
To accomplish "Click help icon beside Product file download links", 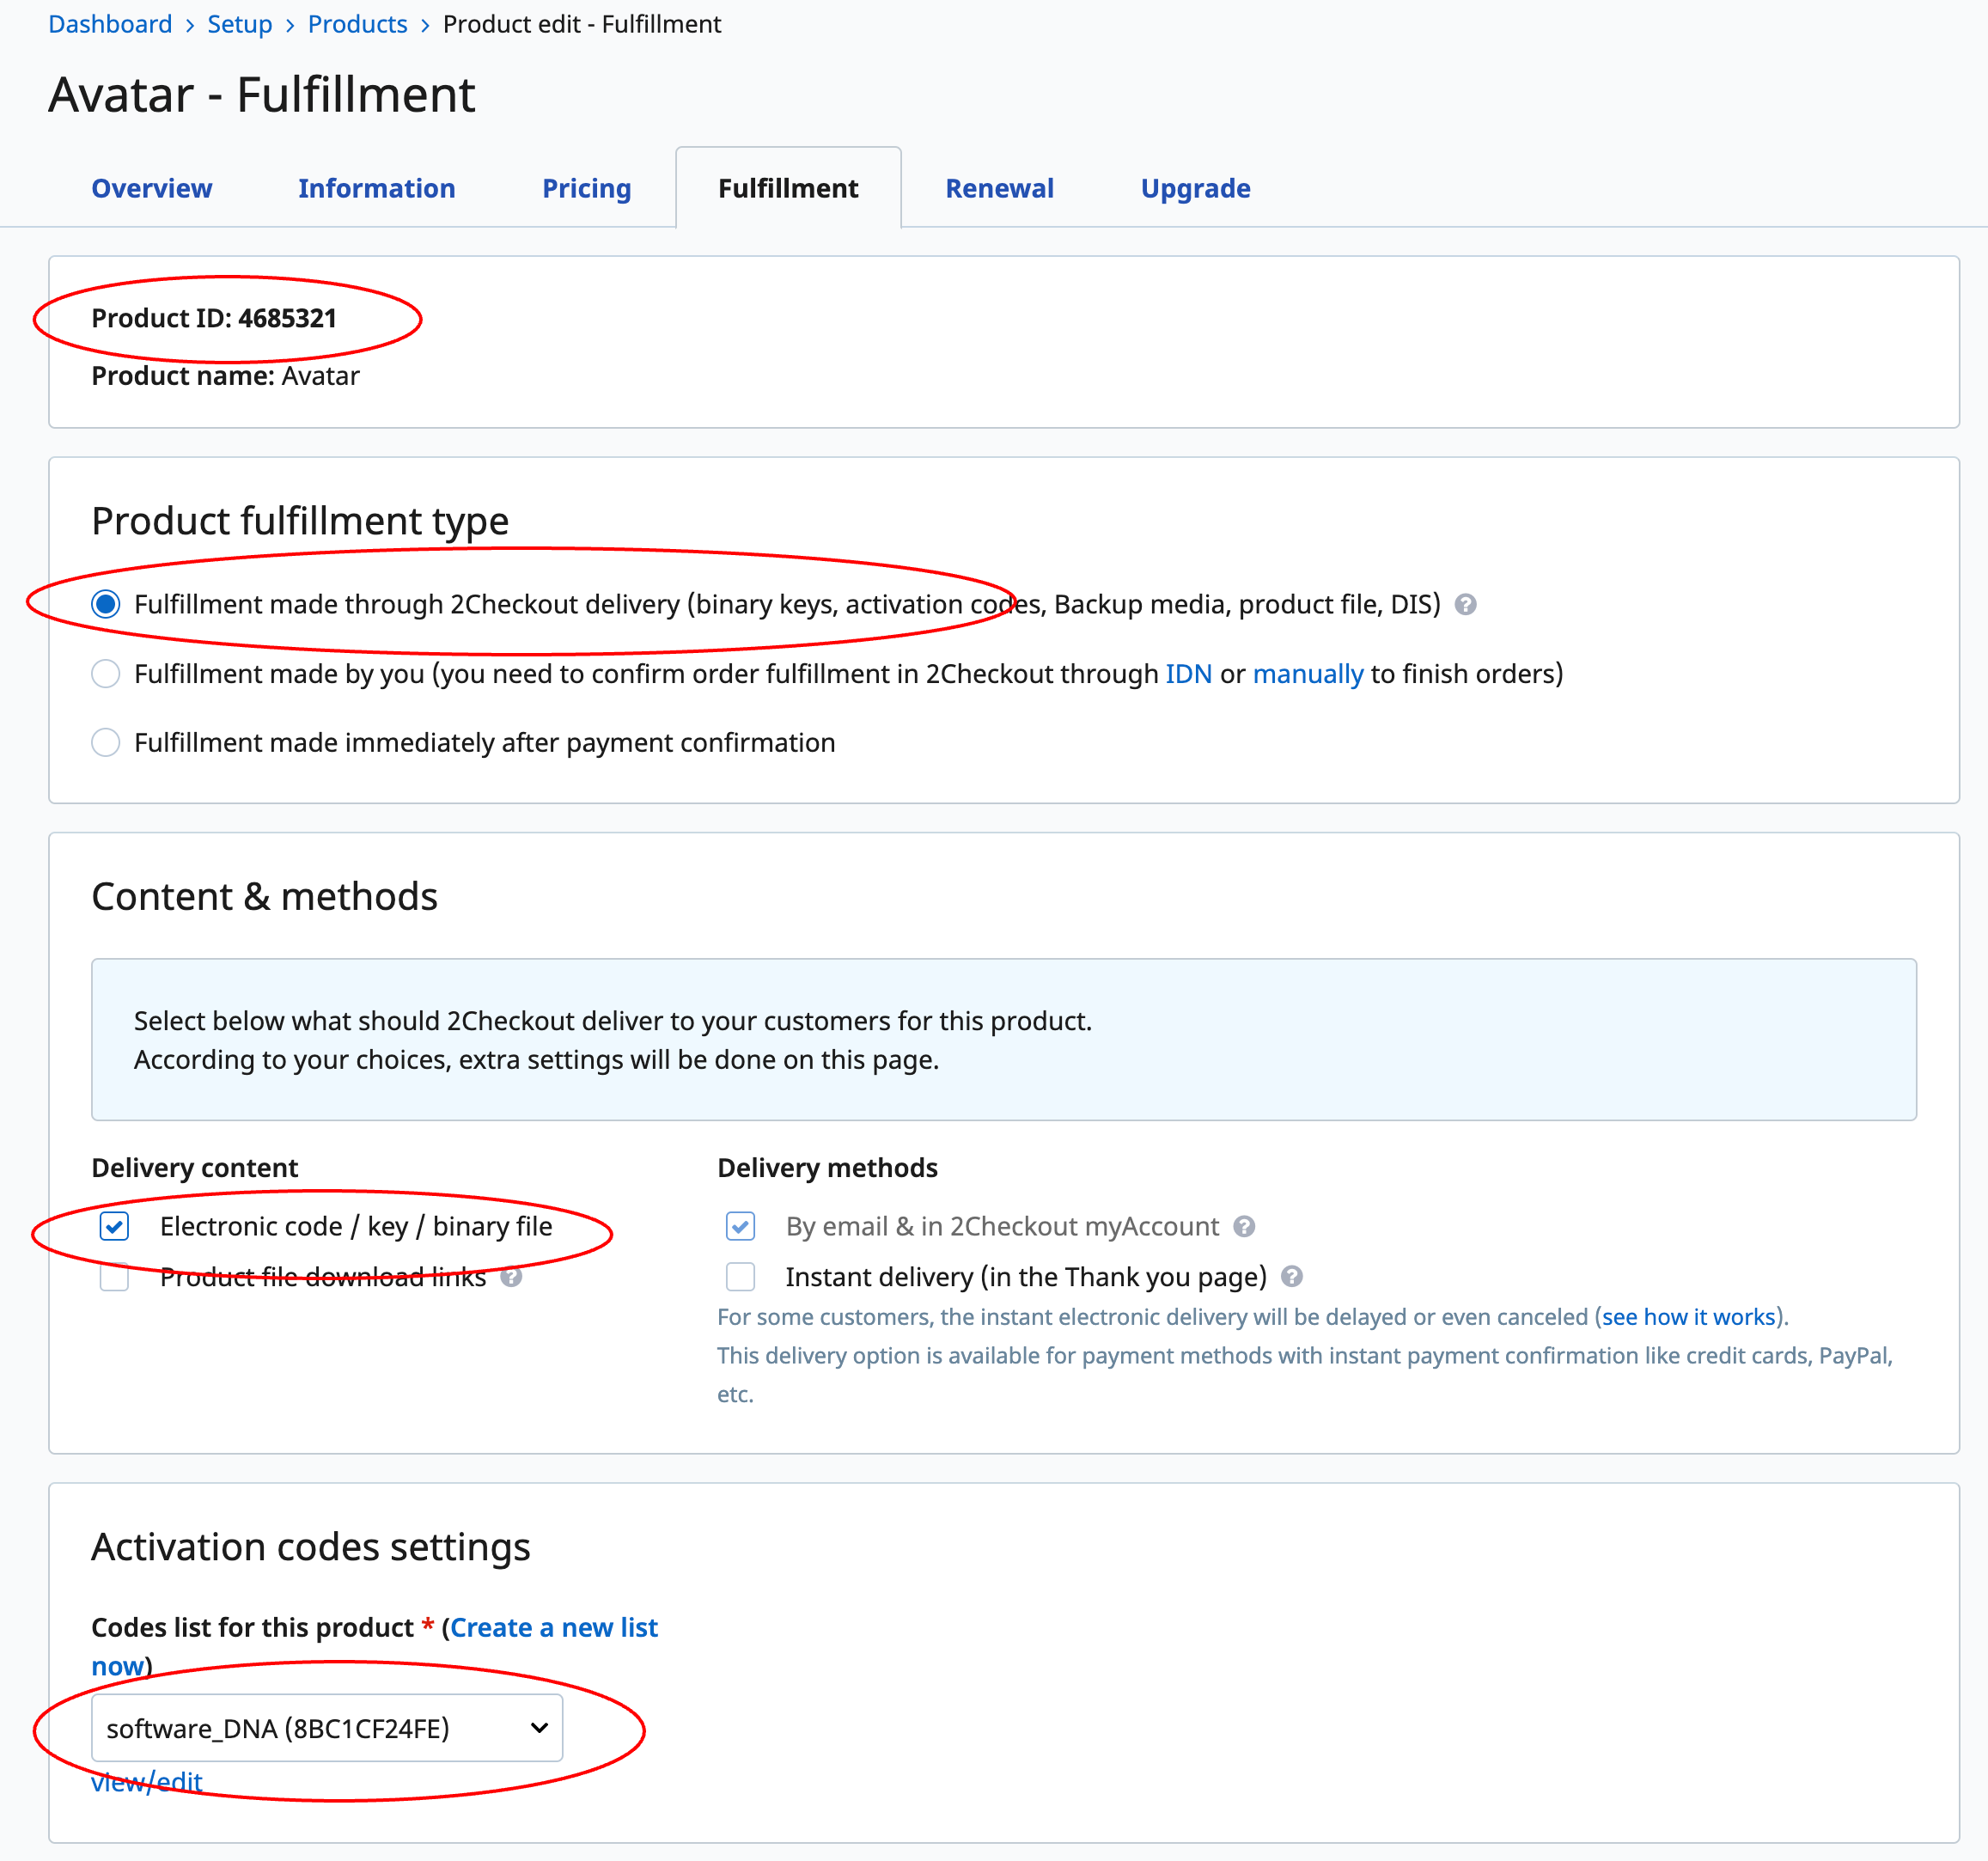I will 511,1277.
